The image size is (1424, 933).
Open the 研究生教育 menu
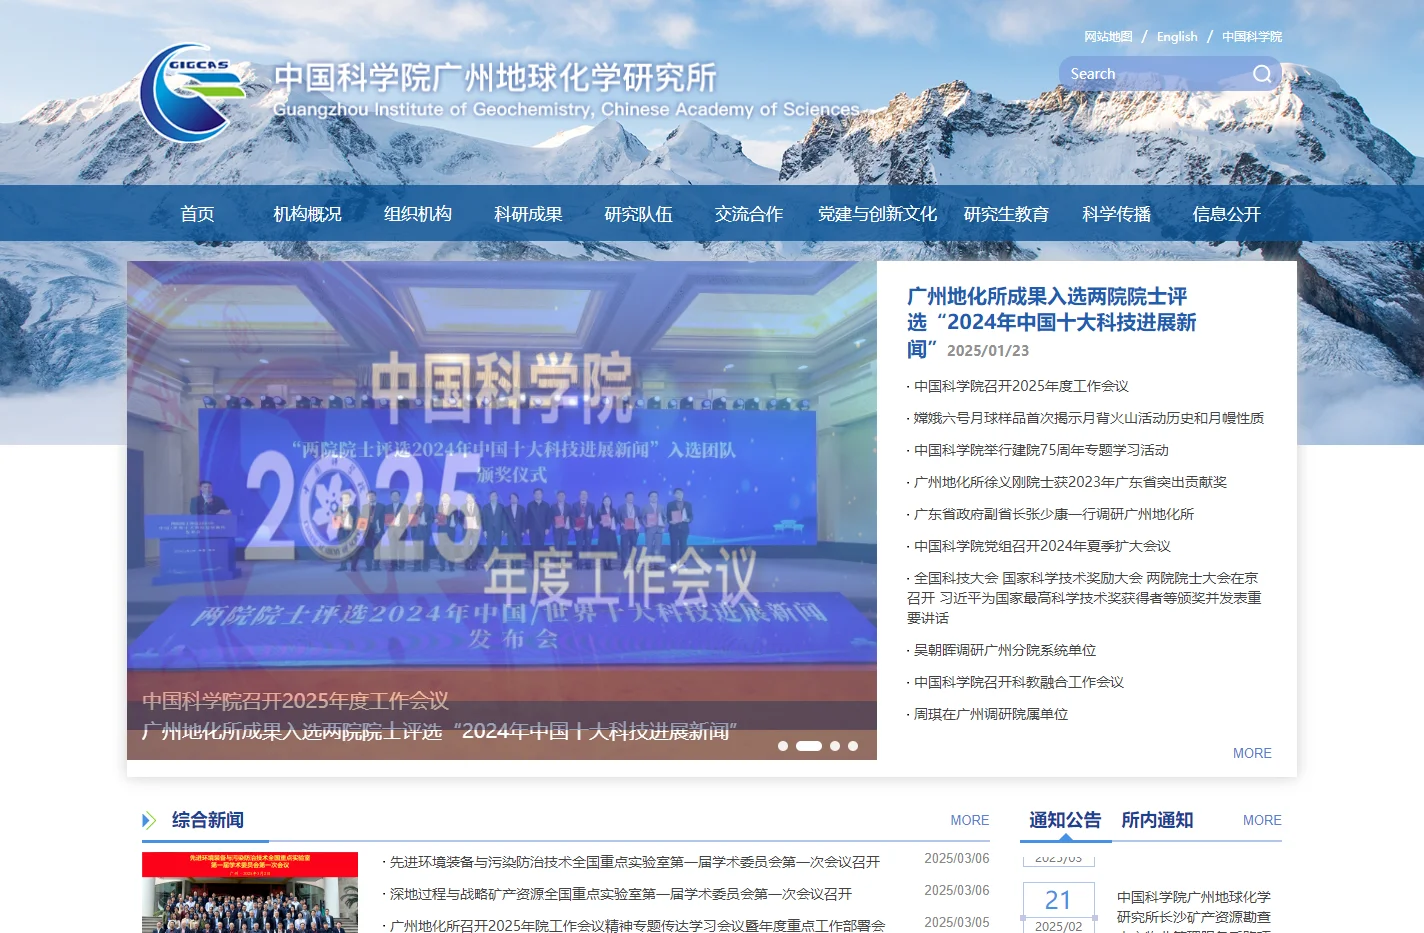[x=1006, y=214]
